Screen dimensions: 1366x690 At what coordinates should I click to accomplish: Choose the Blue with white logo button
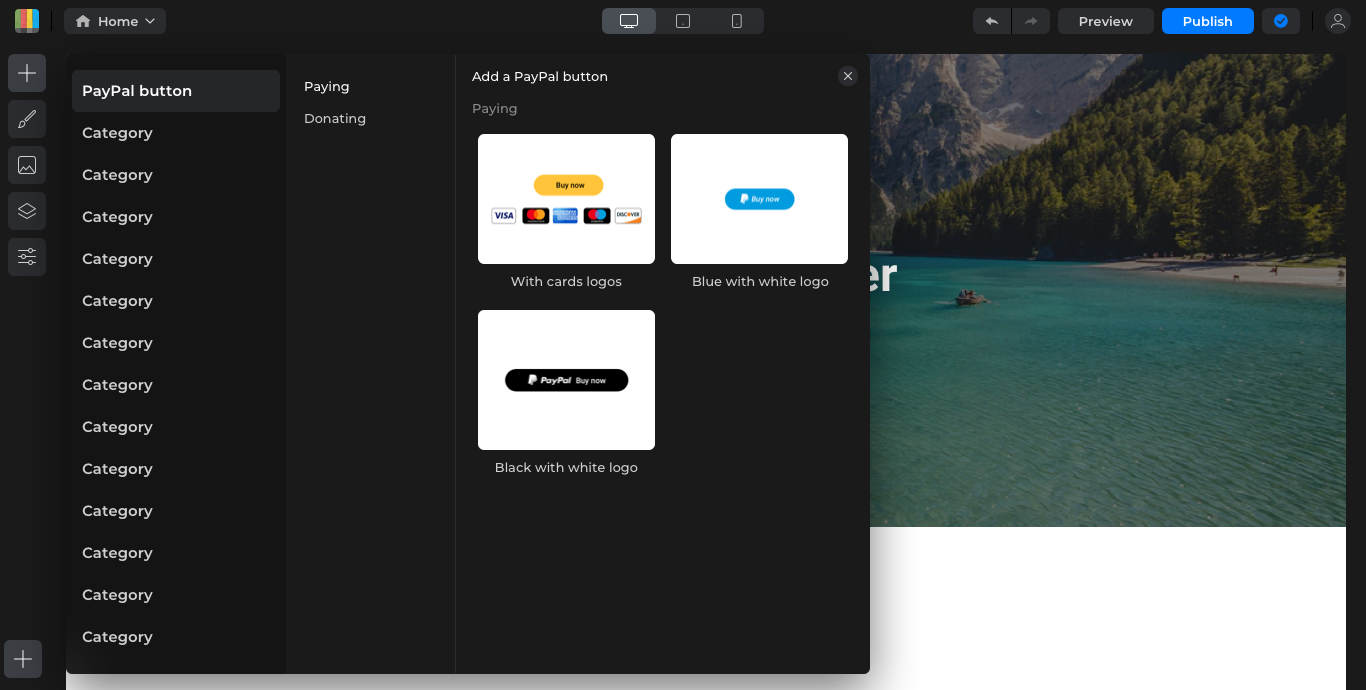click(x=759, y=199)
